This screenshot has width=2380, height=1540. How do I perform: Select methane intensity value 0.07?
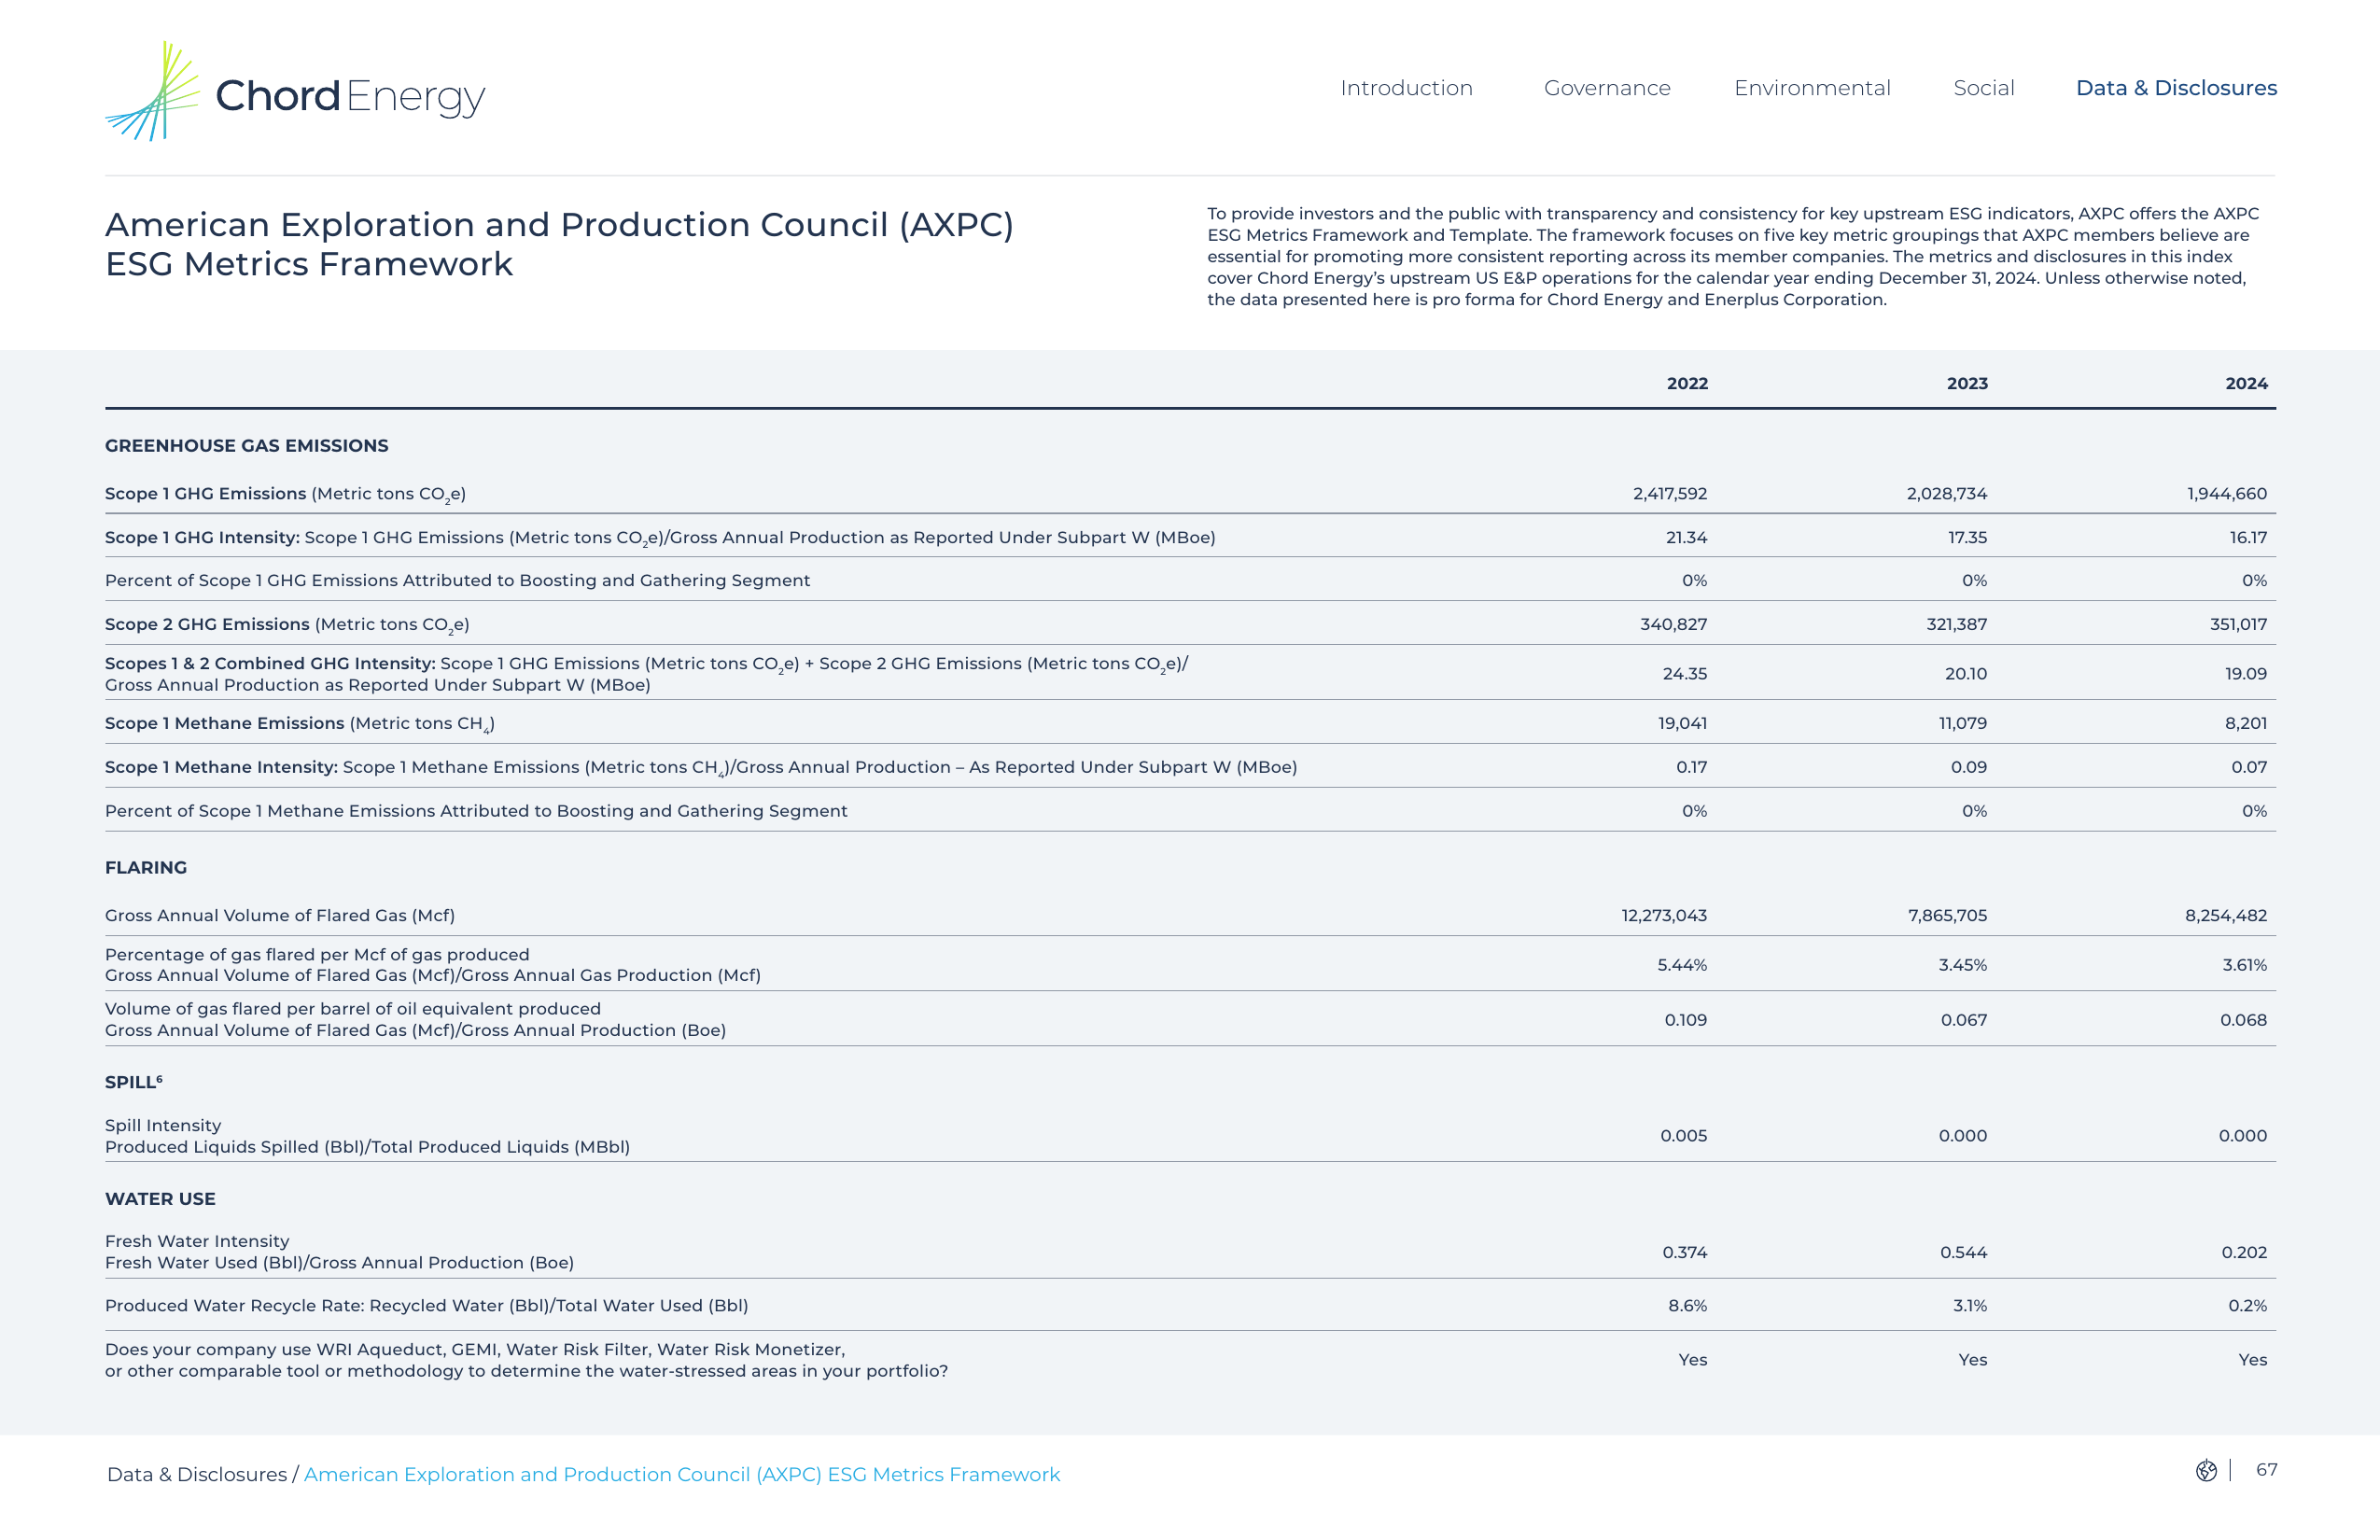click(x=2249, y=767)
